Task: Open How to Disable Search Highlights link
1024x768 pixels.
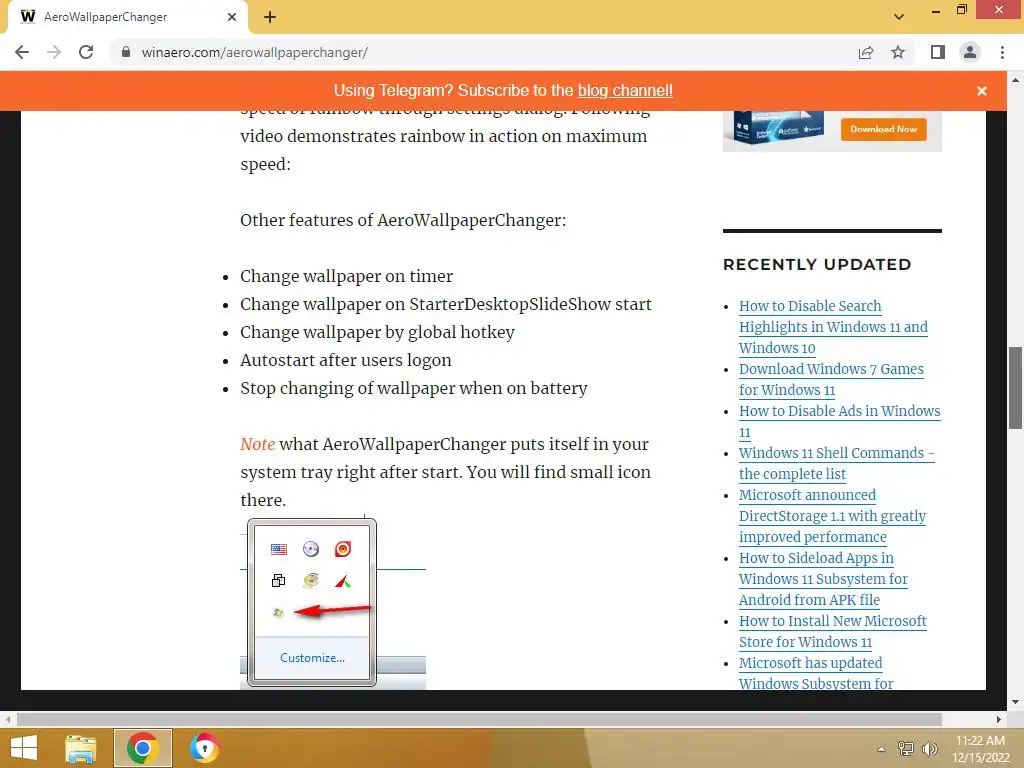Action: coord(833,327)
